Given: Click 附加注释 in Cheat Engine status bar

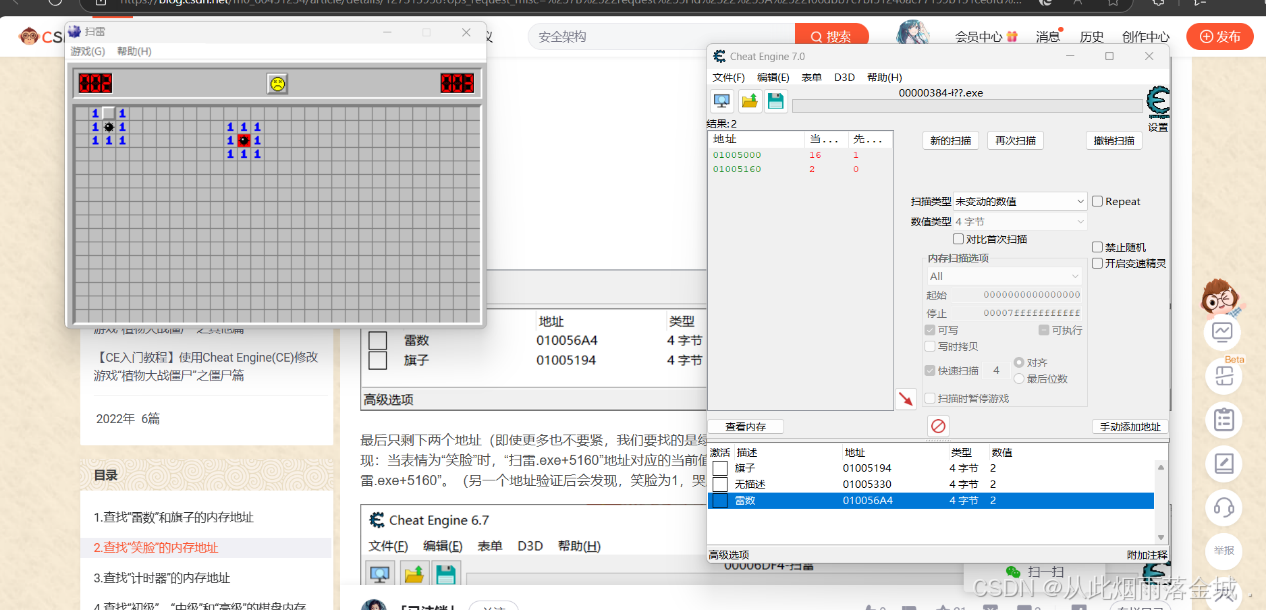Looking at the screenshot, I should (1146, 555).
